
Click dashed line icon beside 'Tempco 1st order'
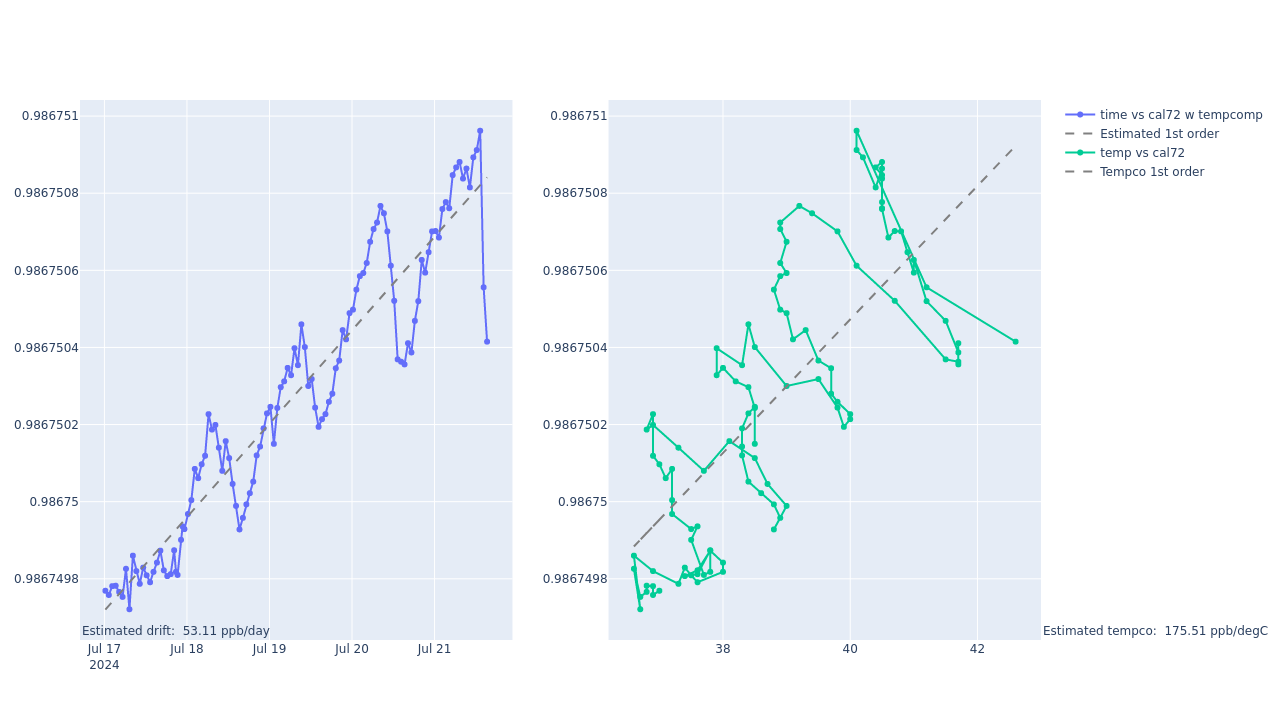click(x=1080, y=172)
